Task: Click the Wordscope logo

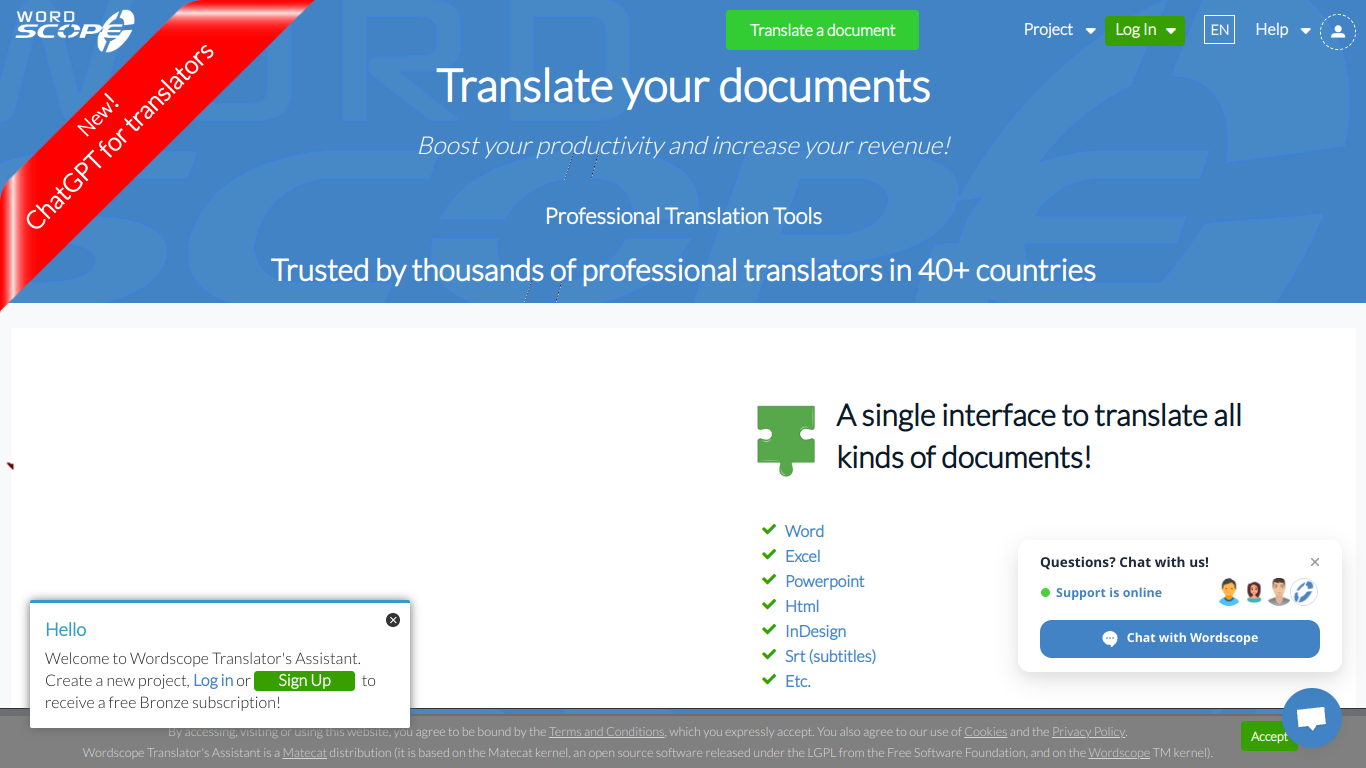Action: coord(75,30)
